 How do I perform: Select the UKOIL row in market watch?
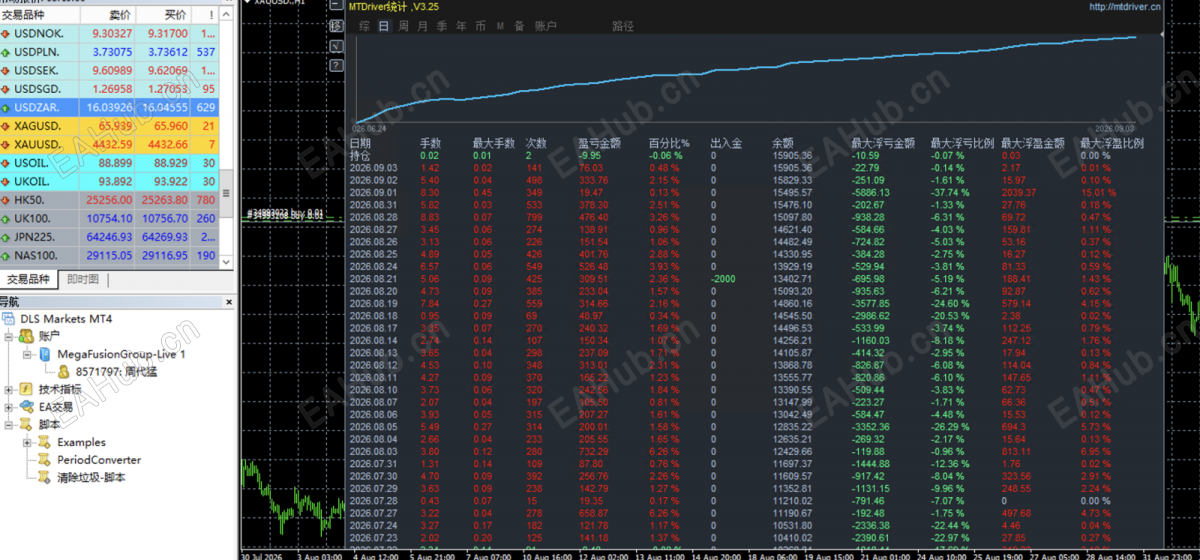point(110,182)
